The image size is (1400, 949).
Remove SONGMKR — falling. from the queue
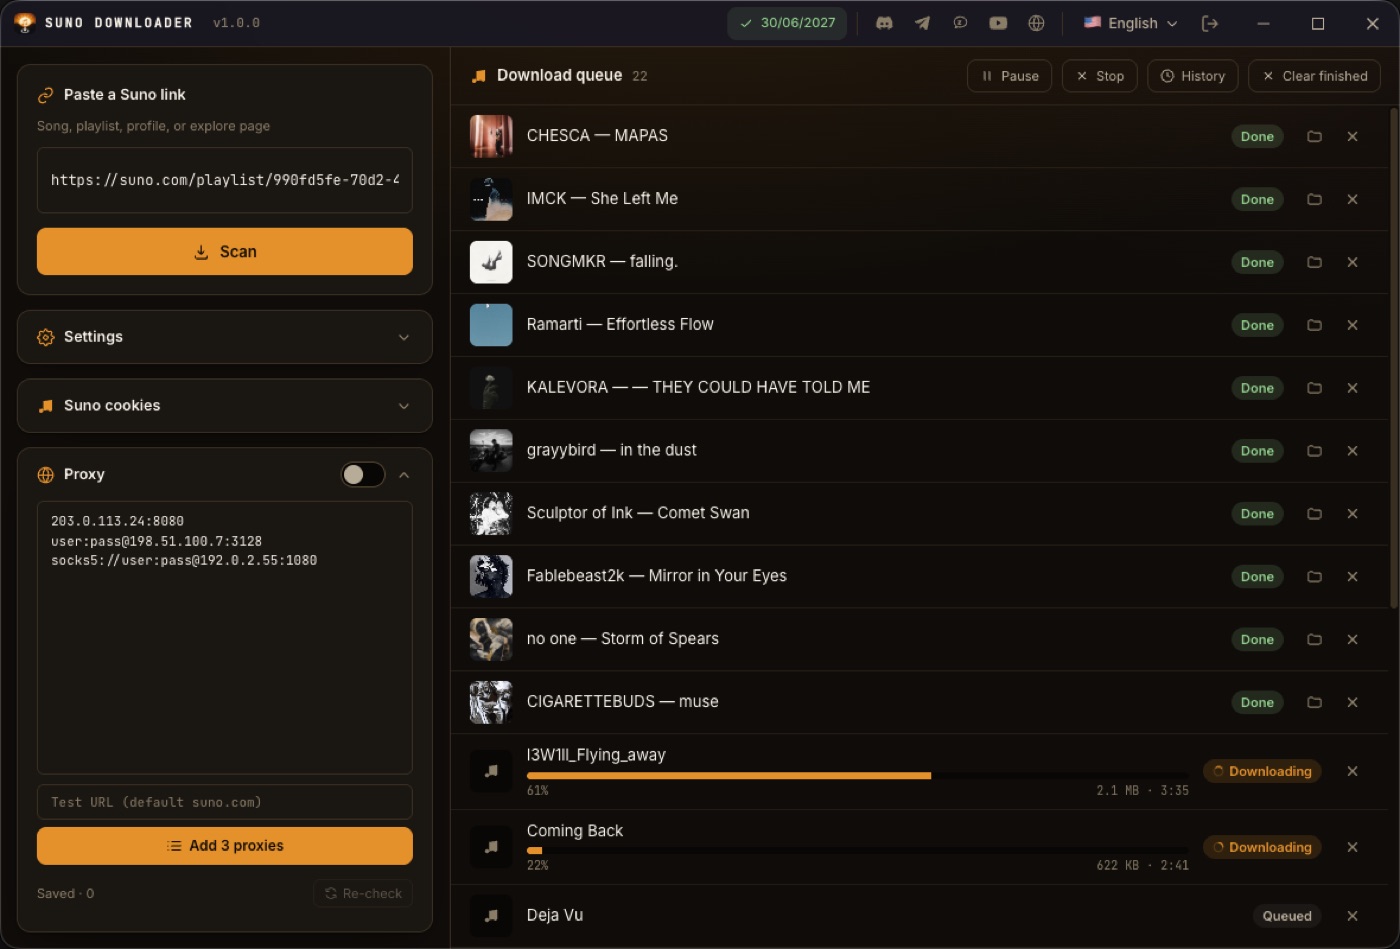click(1352, 262)
